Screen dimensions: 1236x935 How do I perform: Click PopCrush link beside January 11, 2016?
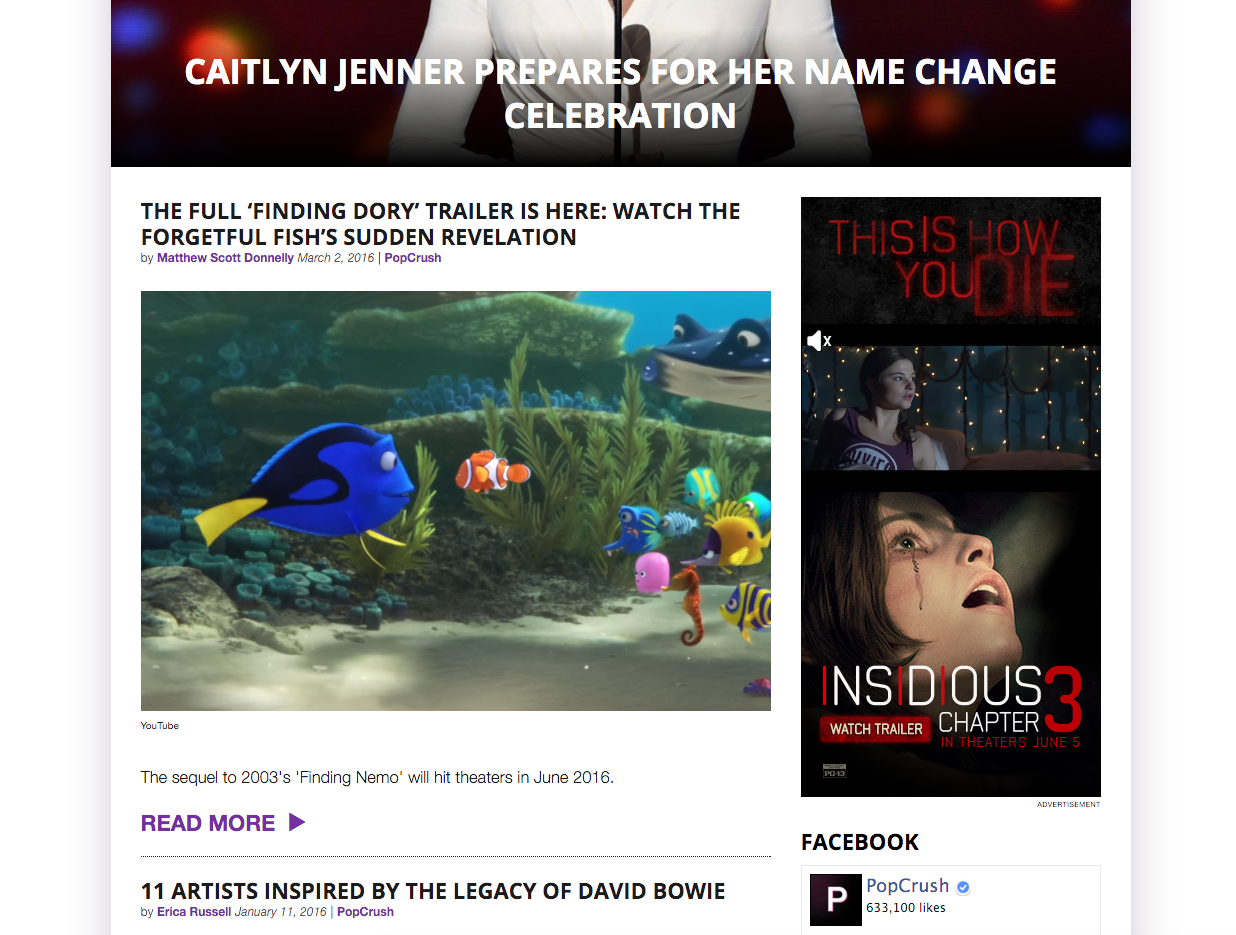click(365, 912)
